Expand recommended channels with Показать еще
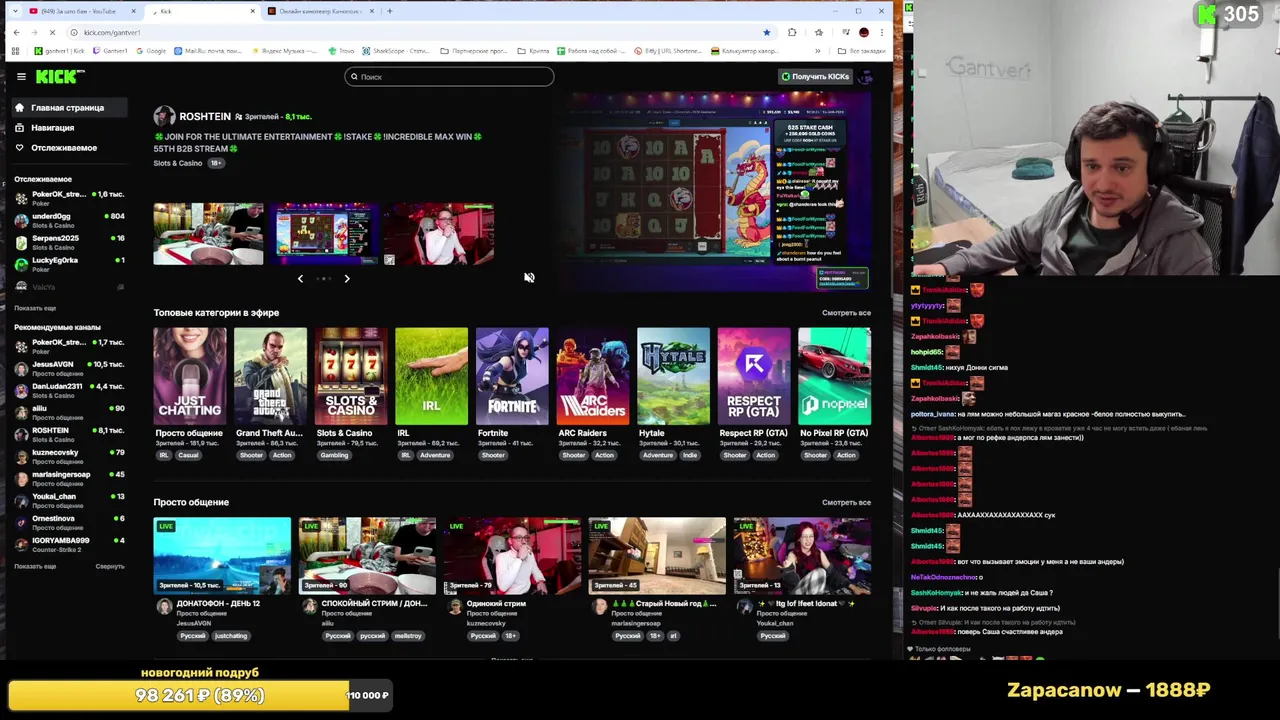Image resolution: width=1280 pixels, height=720 pixels. (35, 566)
